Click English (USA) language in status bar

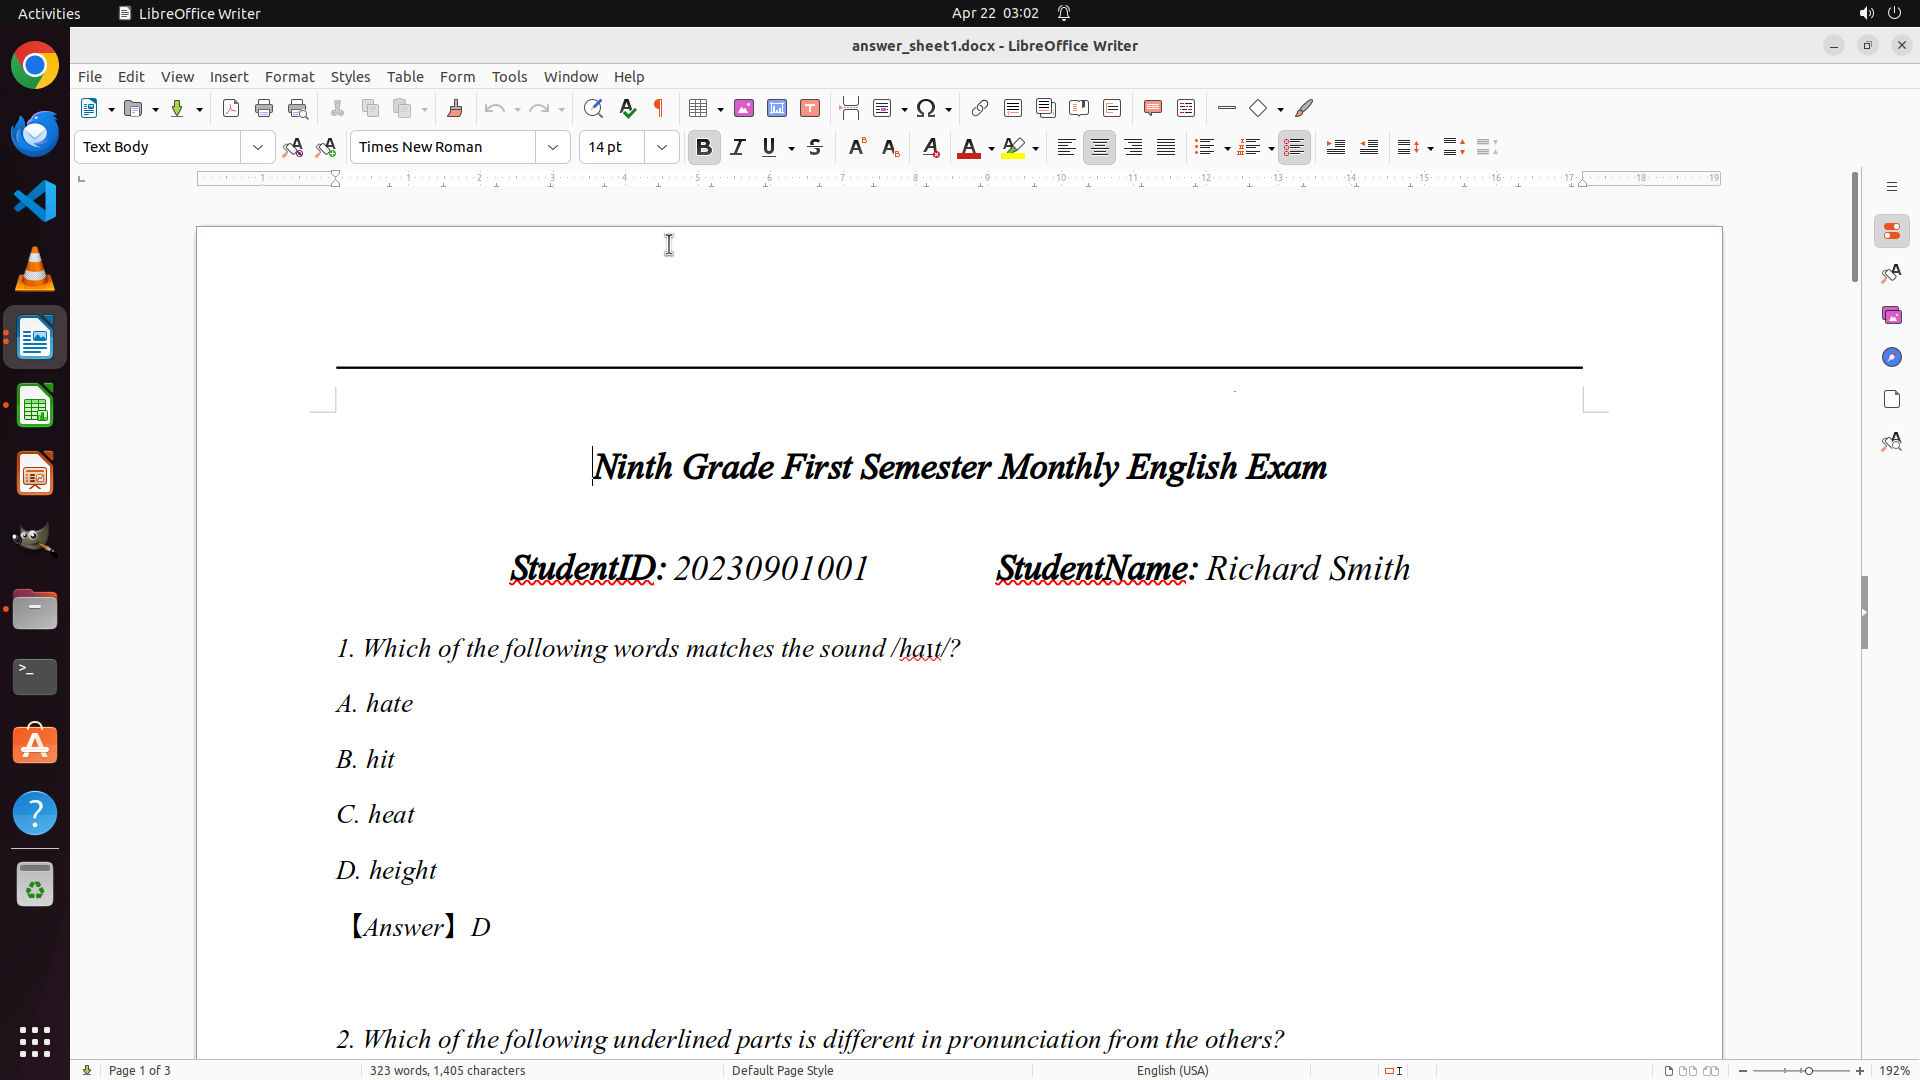pos(1172,1070)
